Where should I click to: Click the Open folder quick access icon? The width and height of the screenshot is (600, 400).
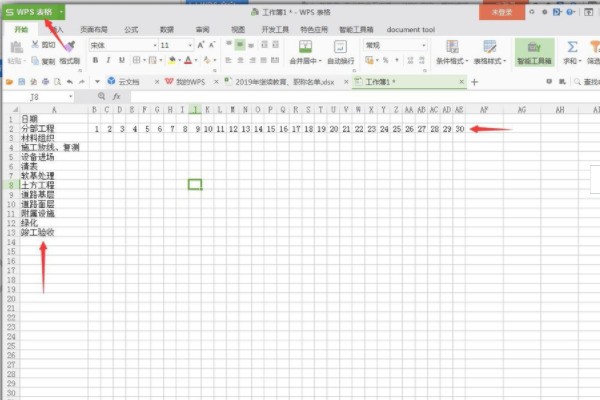[x=10, y=82]
